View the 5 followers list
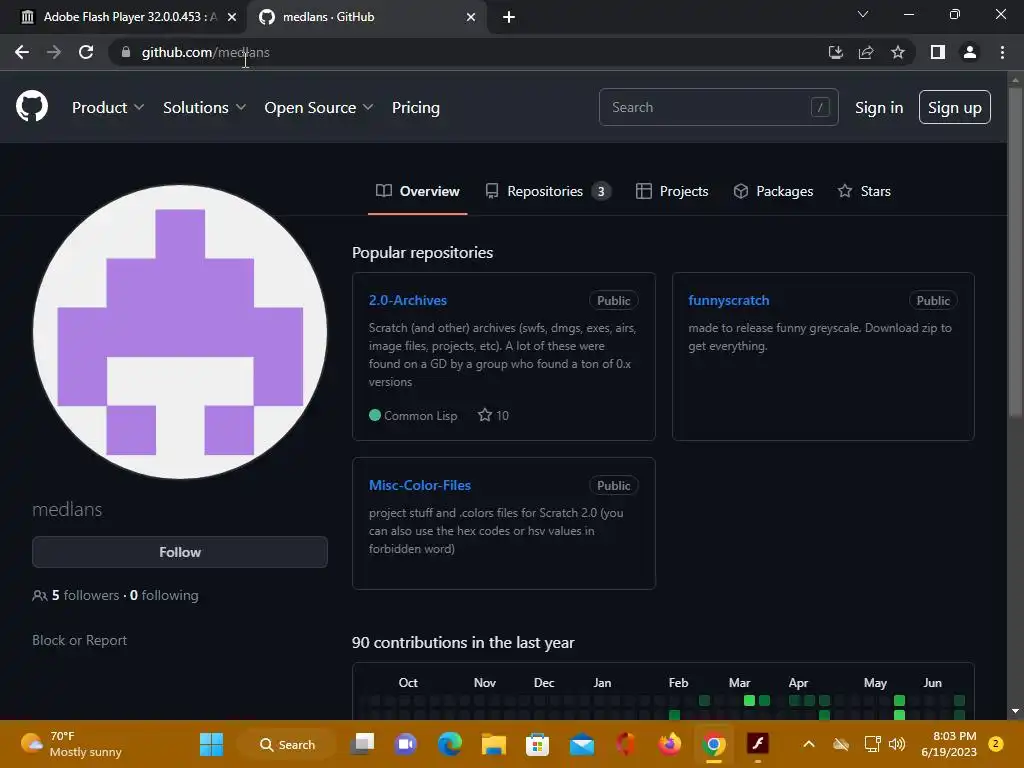1024x768 pixels. pyautogui.click(x=85, y=595)
